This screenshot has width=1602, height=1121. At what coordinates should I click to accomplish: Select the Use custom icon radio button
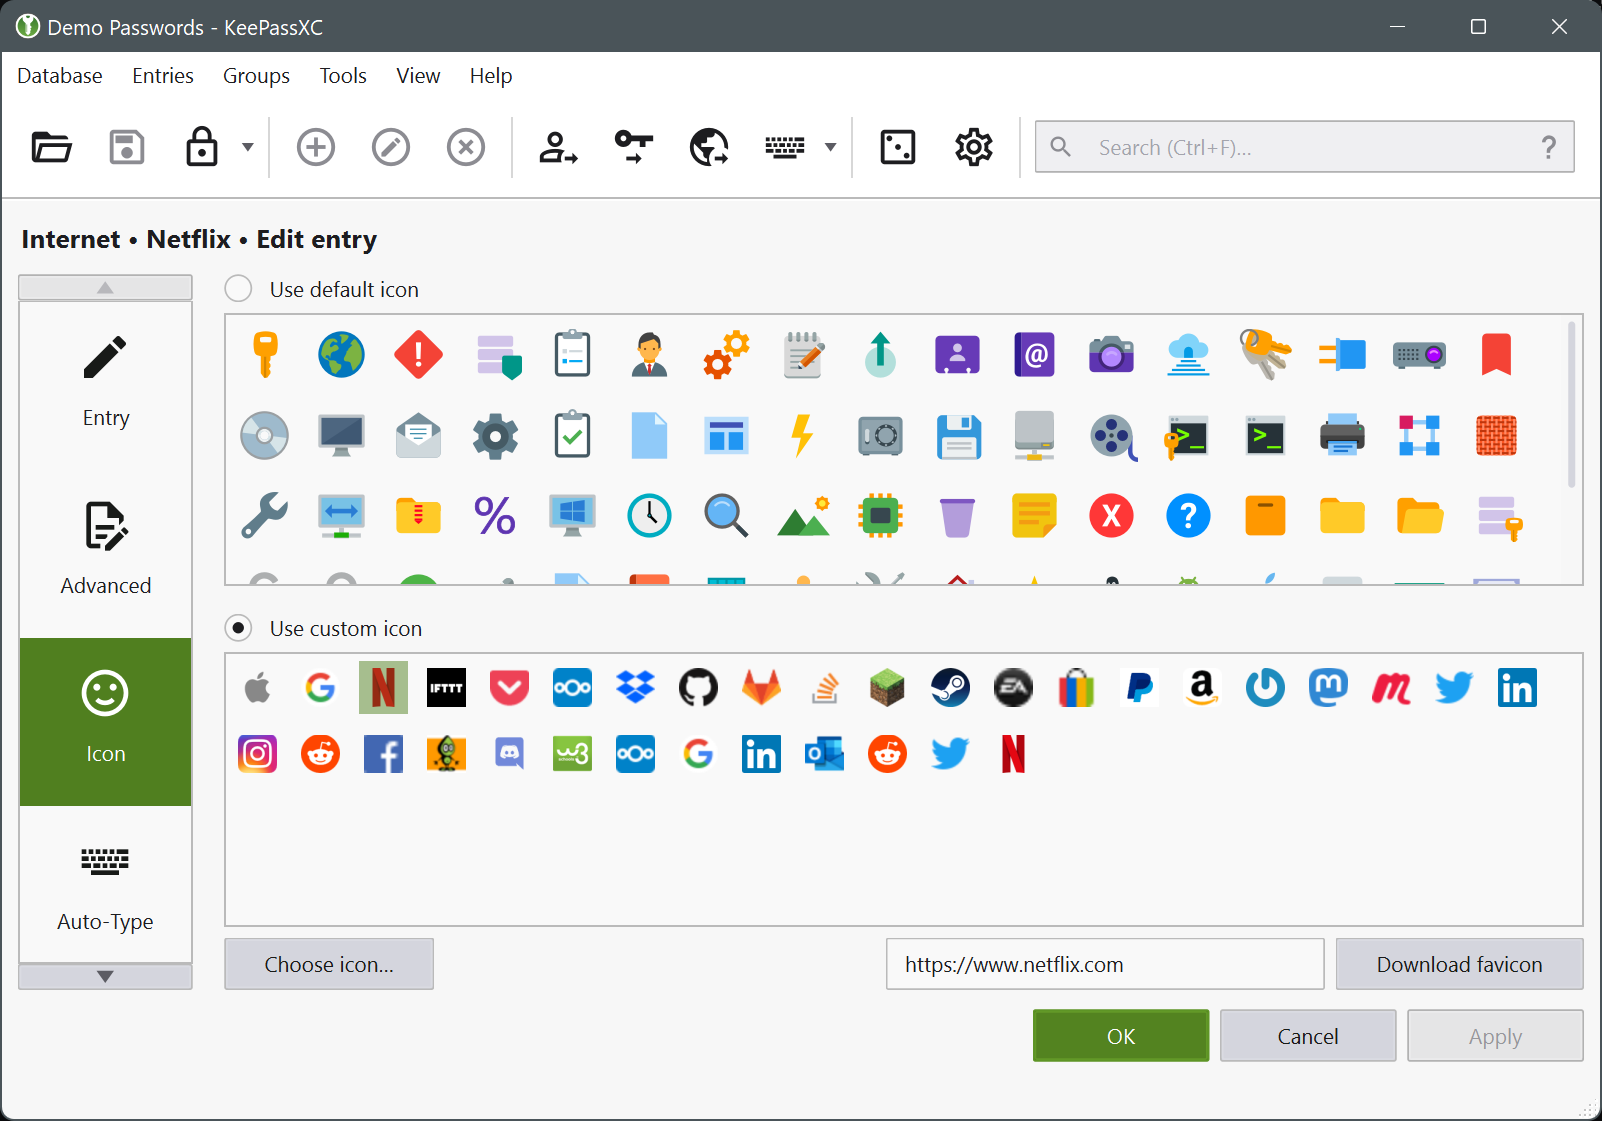pos(238,628)
